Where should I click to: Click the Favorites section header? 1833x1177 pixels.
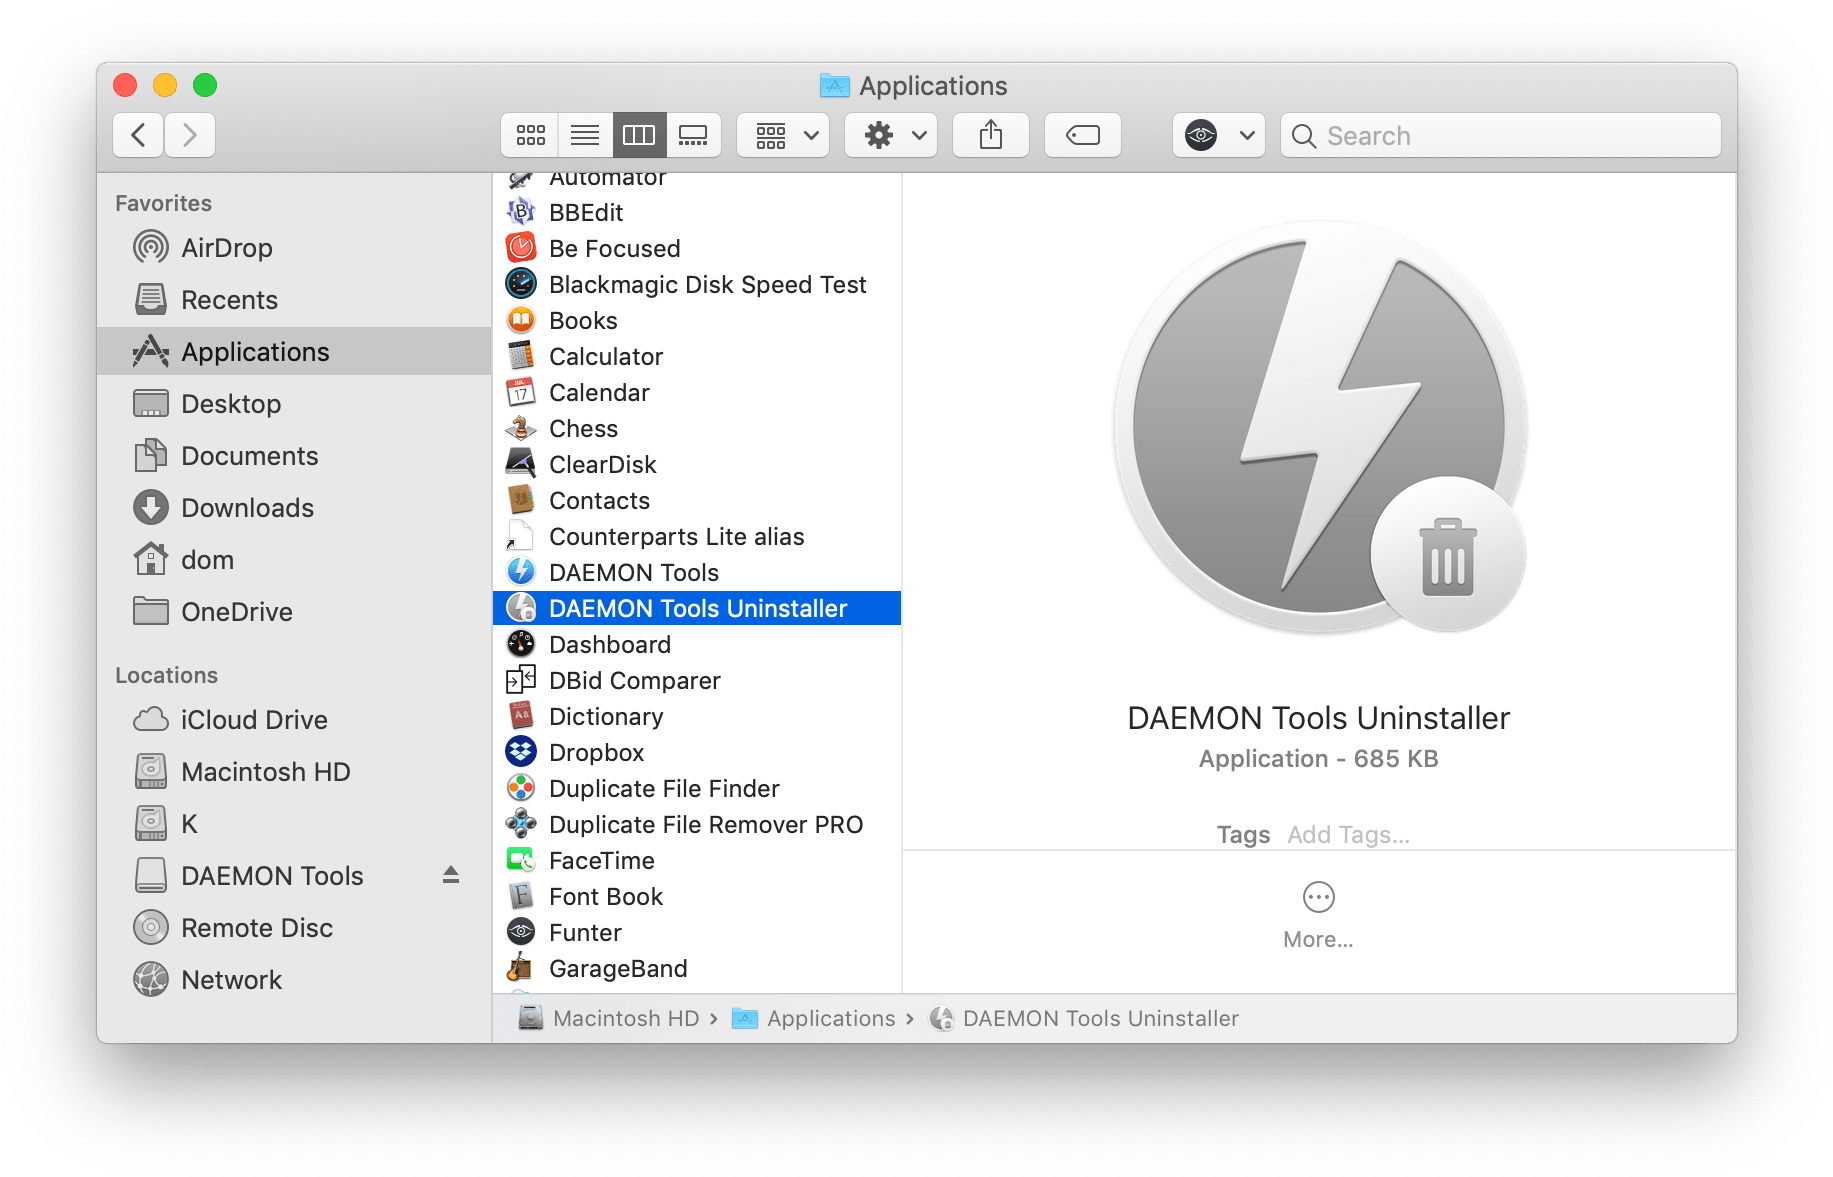point(163,203)
